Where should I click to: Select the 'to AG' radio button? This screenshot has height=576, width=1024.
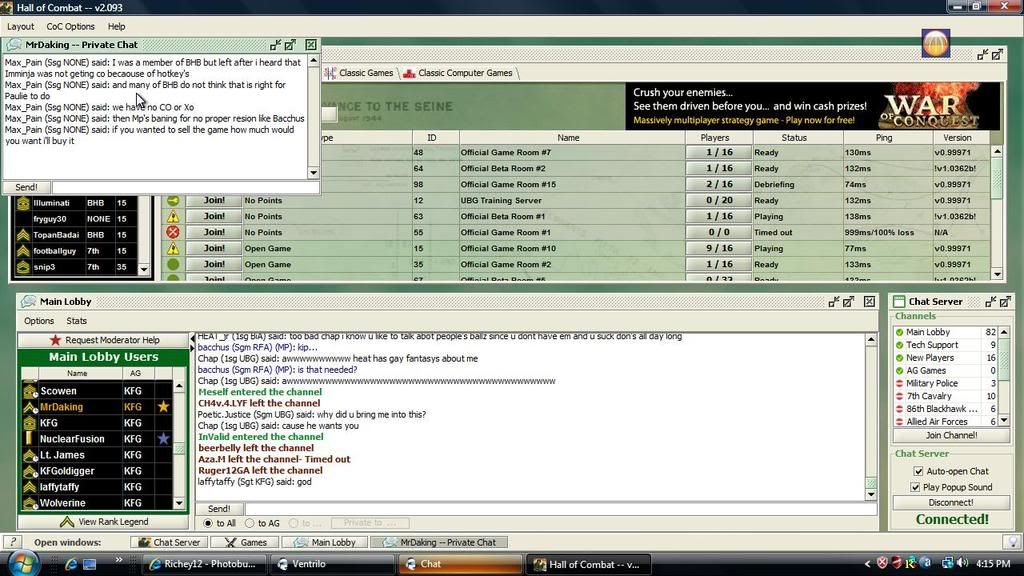[251, 523]
